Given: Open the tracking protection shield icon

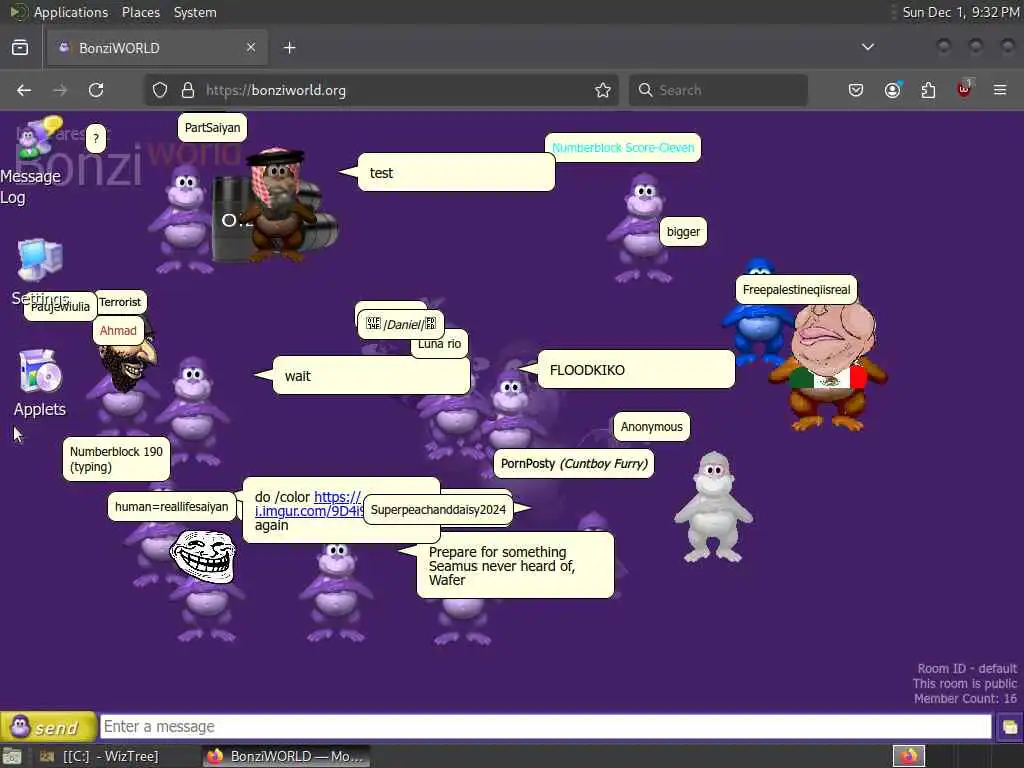Looking at the screenshot, I should click(160, 90).
